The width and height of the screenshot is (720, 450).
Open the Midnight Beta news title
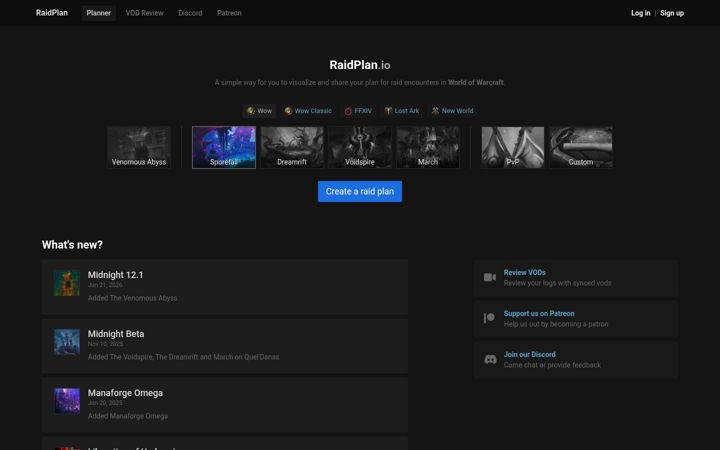coord(116,334)
